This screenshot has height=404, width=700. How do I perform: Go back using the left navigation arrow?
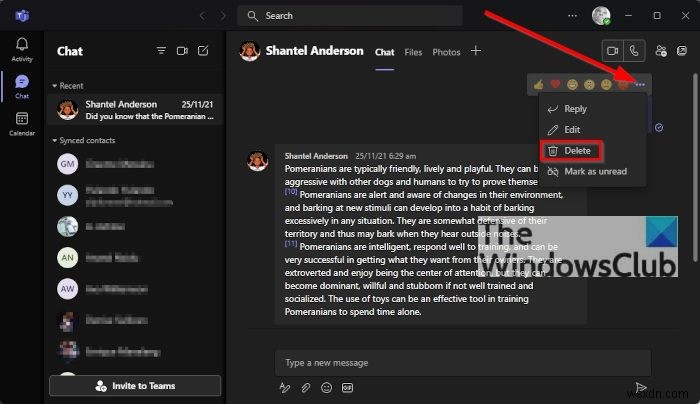click(x=203, y=16)
